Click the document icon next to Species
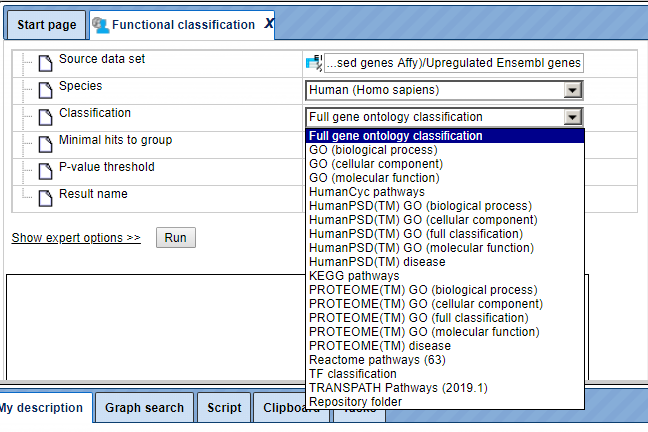The image size is (648, 432). tap(45, 90)
